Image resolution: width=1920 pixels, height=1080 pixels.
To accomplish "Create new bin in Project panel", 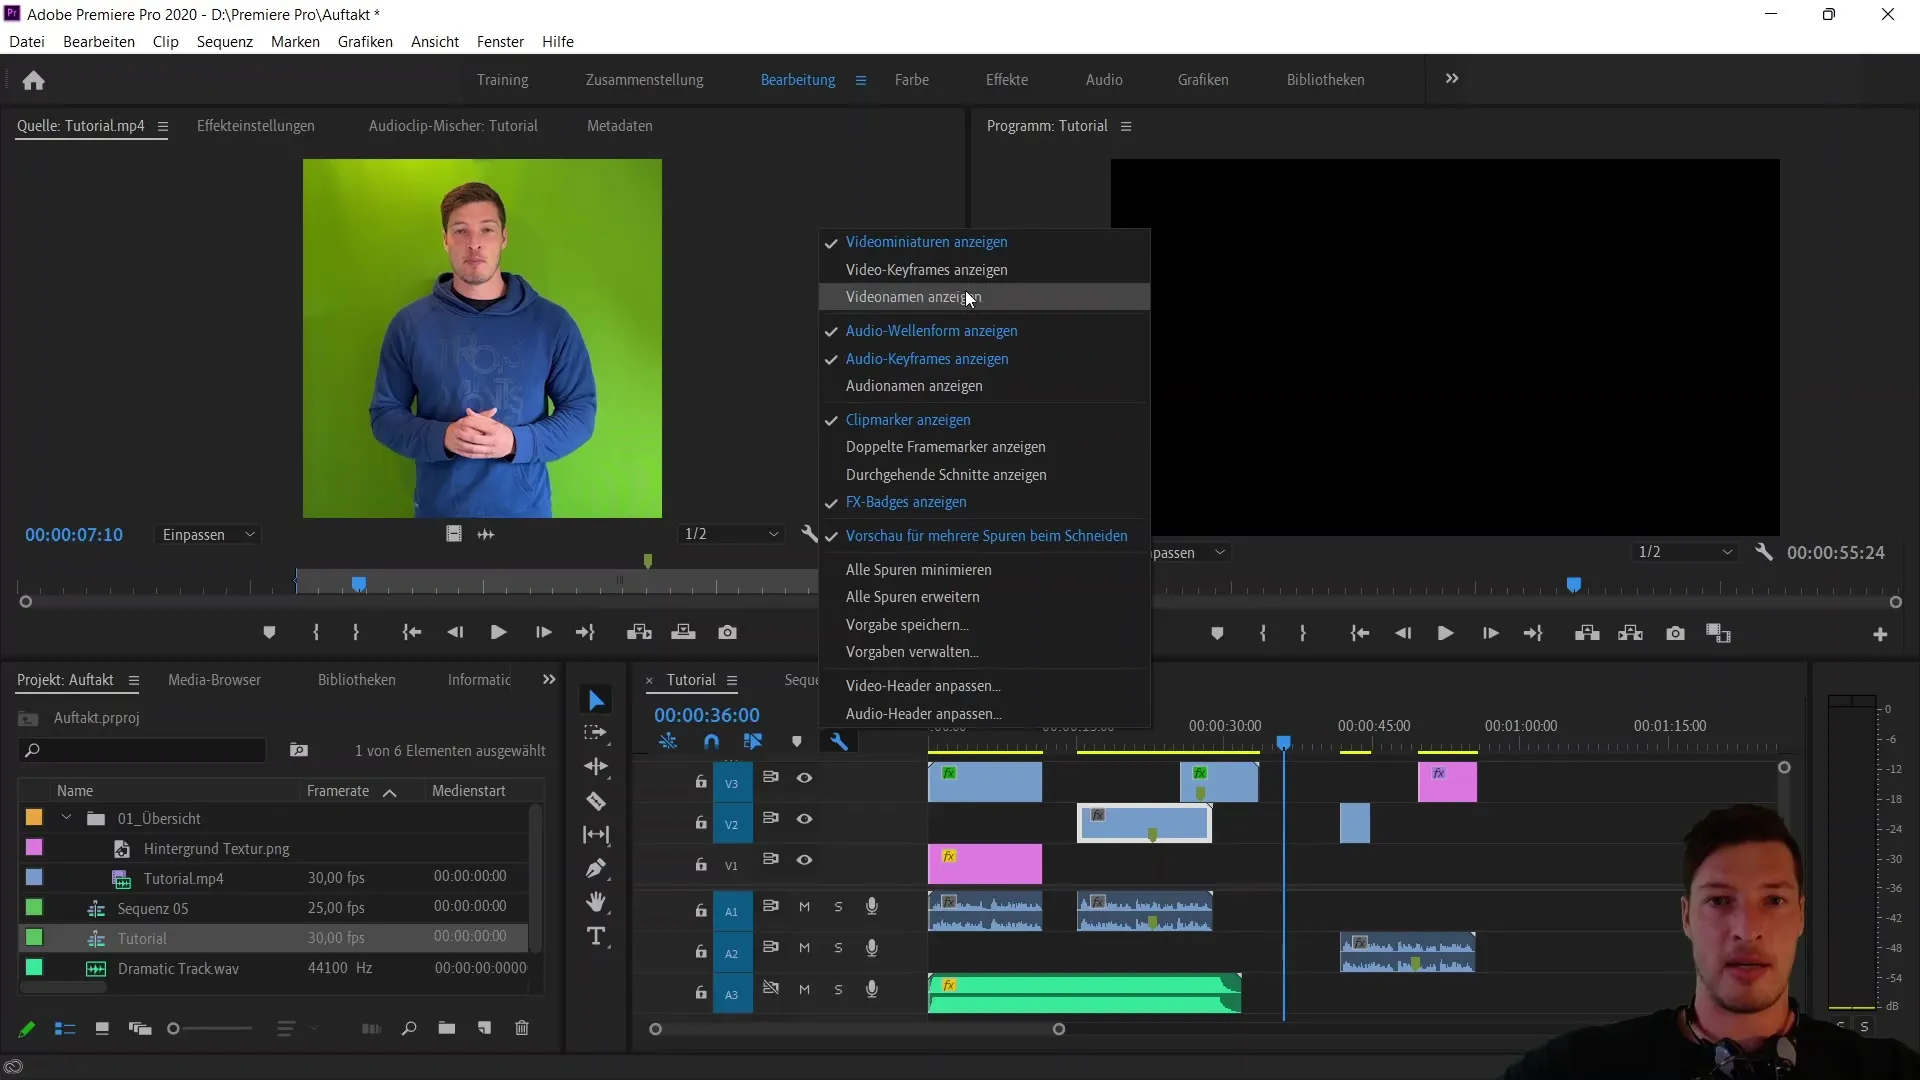I will 447,1028.
